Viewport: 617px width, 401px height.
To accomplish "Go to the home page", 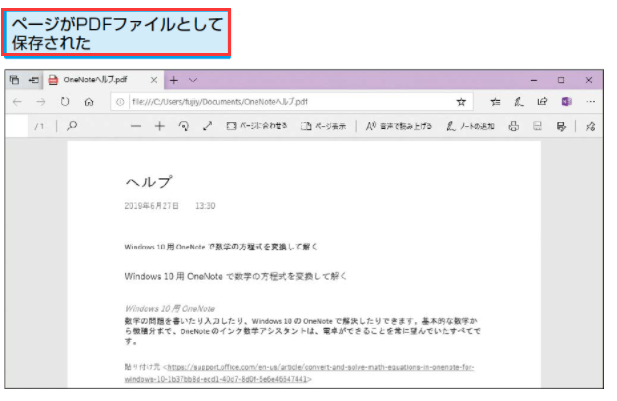I will [x=89, y=102].
